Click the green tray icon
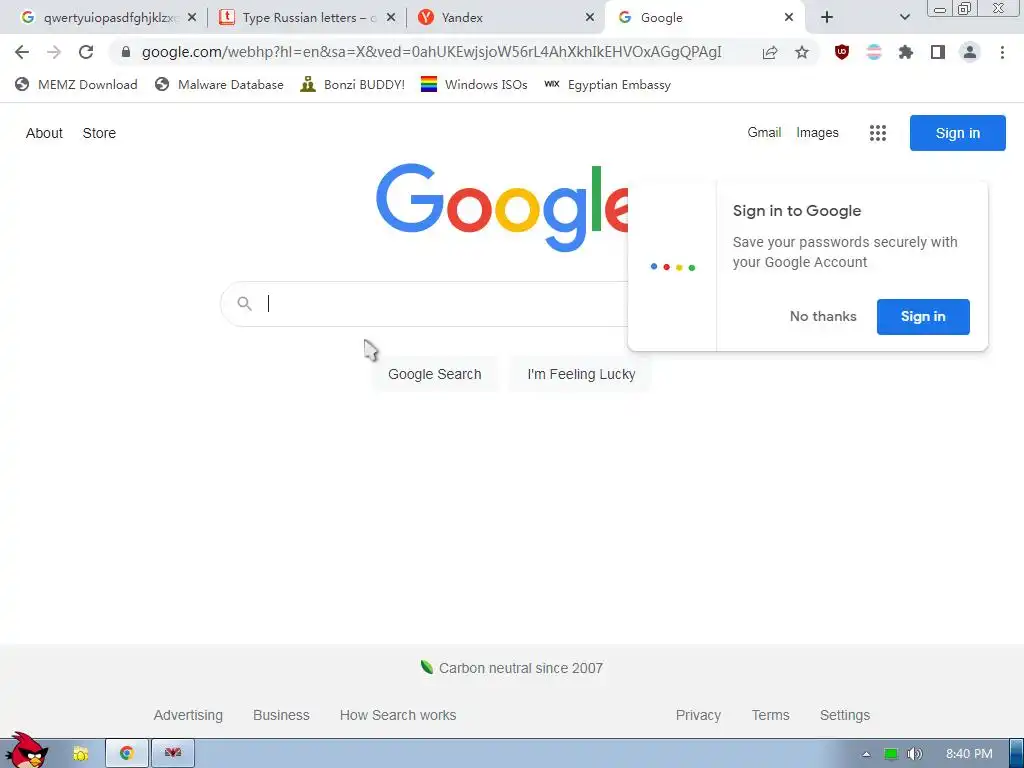This screenshot has width=1024, height=768. (x=890, y=754)
